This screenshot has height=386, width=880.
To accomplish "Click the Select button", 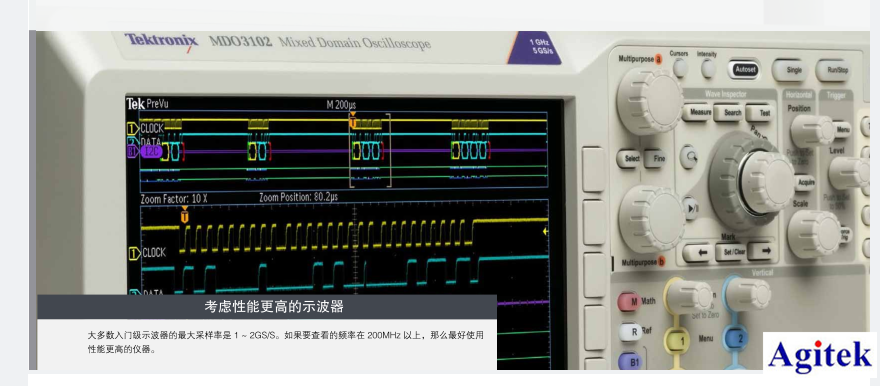I will [630, 158].
